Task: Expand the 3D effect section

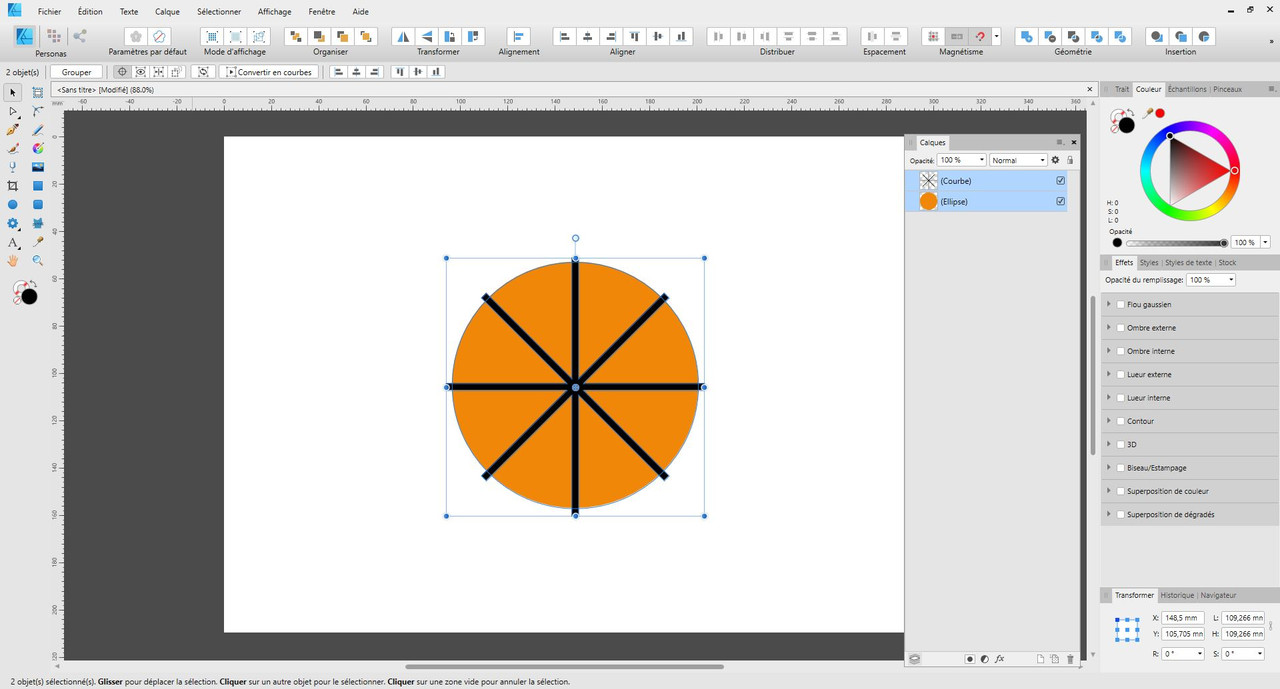Action: click(1108, 444)
